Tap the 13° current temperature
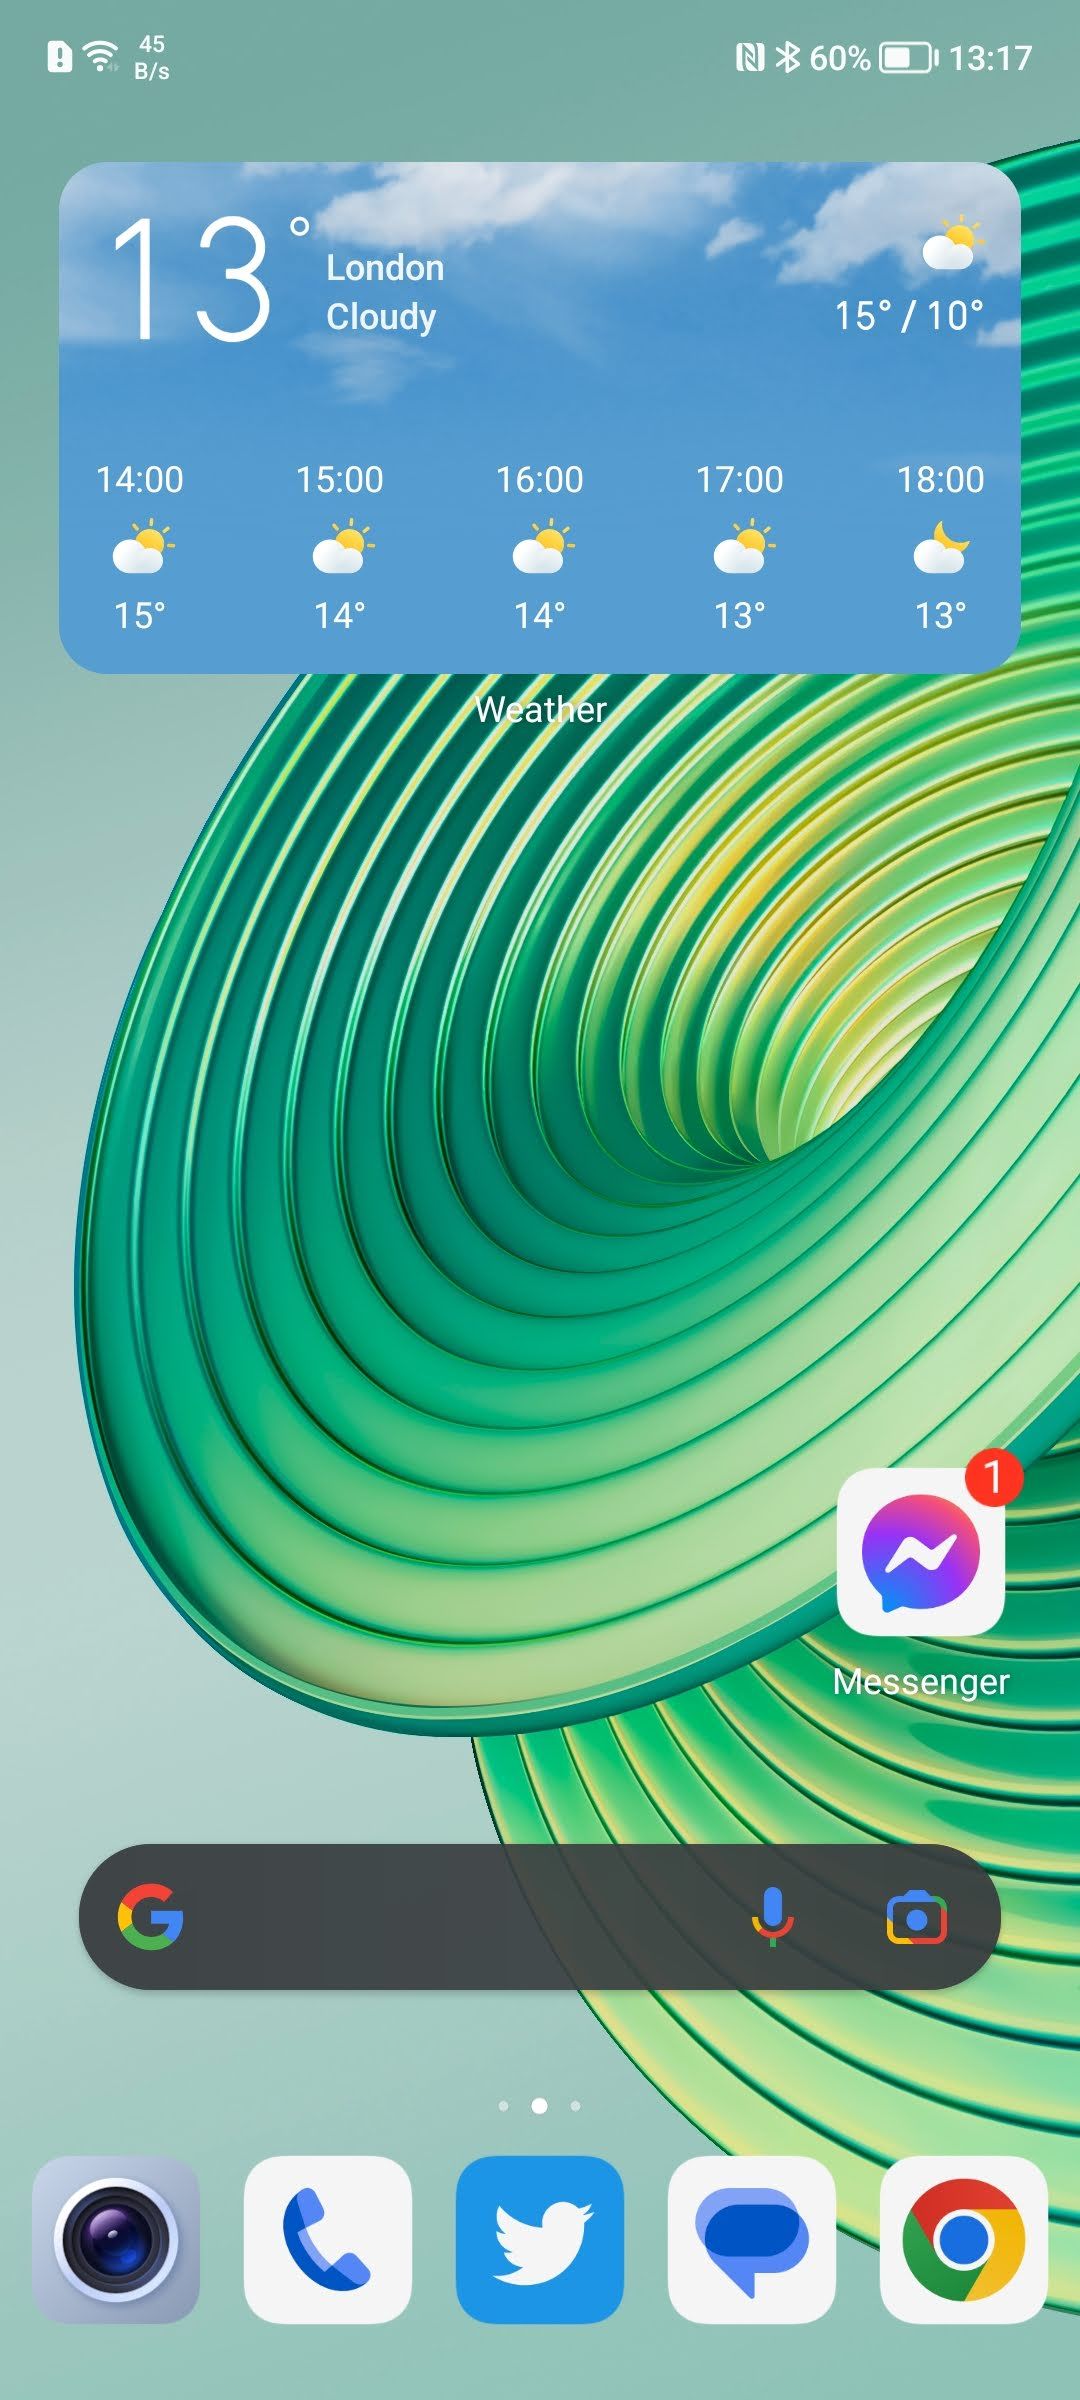The height and width of the screenshot is (2400, 1080). pyautogui.click(x=195, y=280)
